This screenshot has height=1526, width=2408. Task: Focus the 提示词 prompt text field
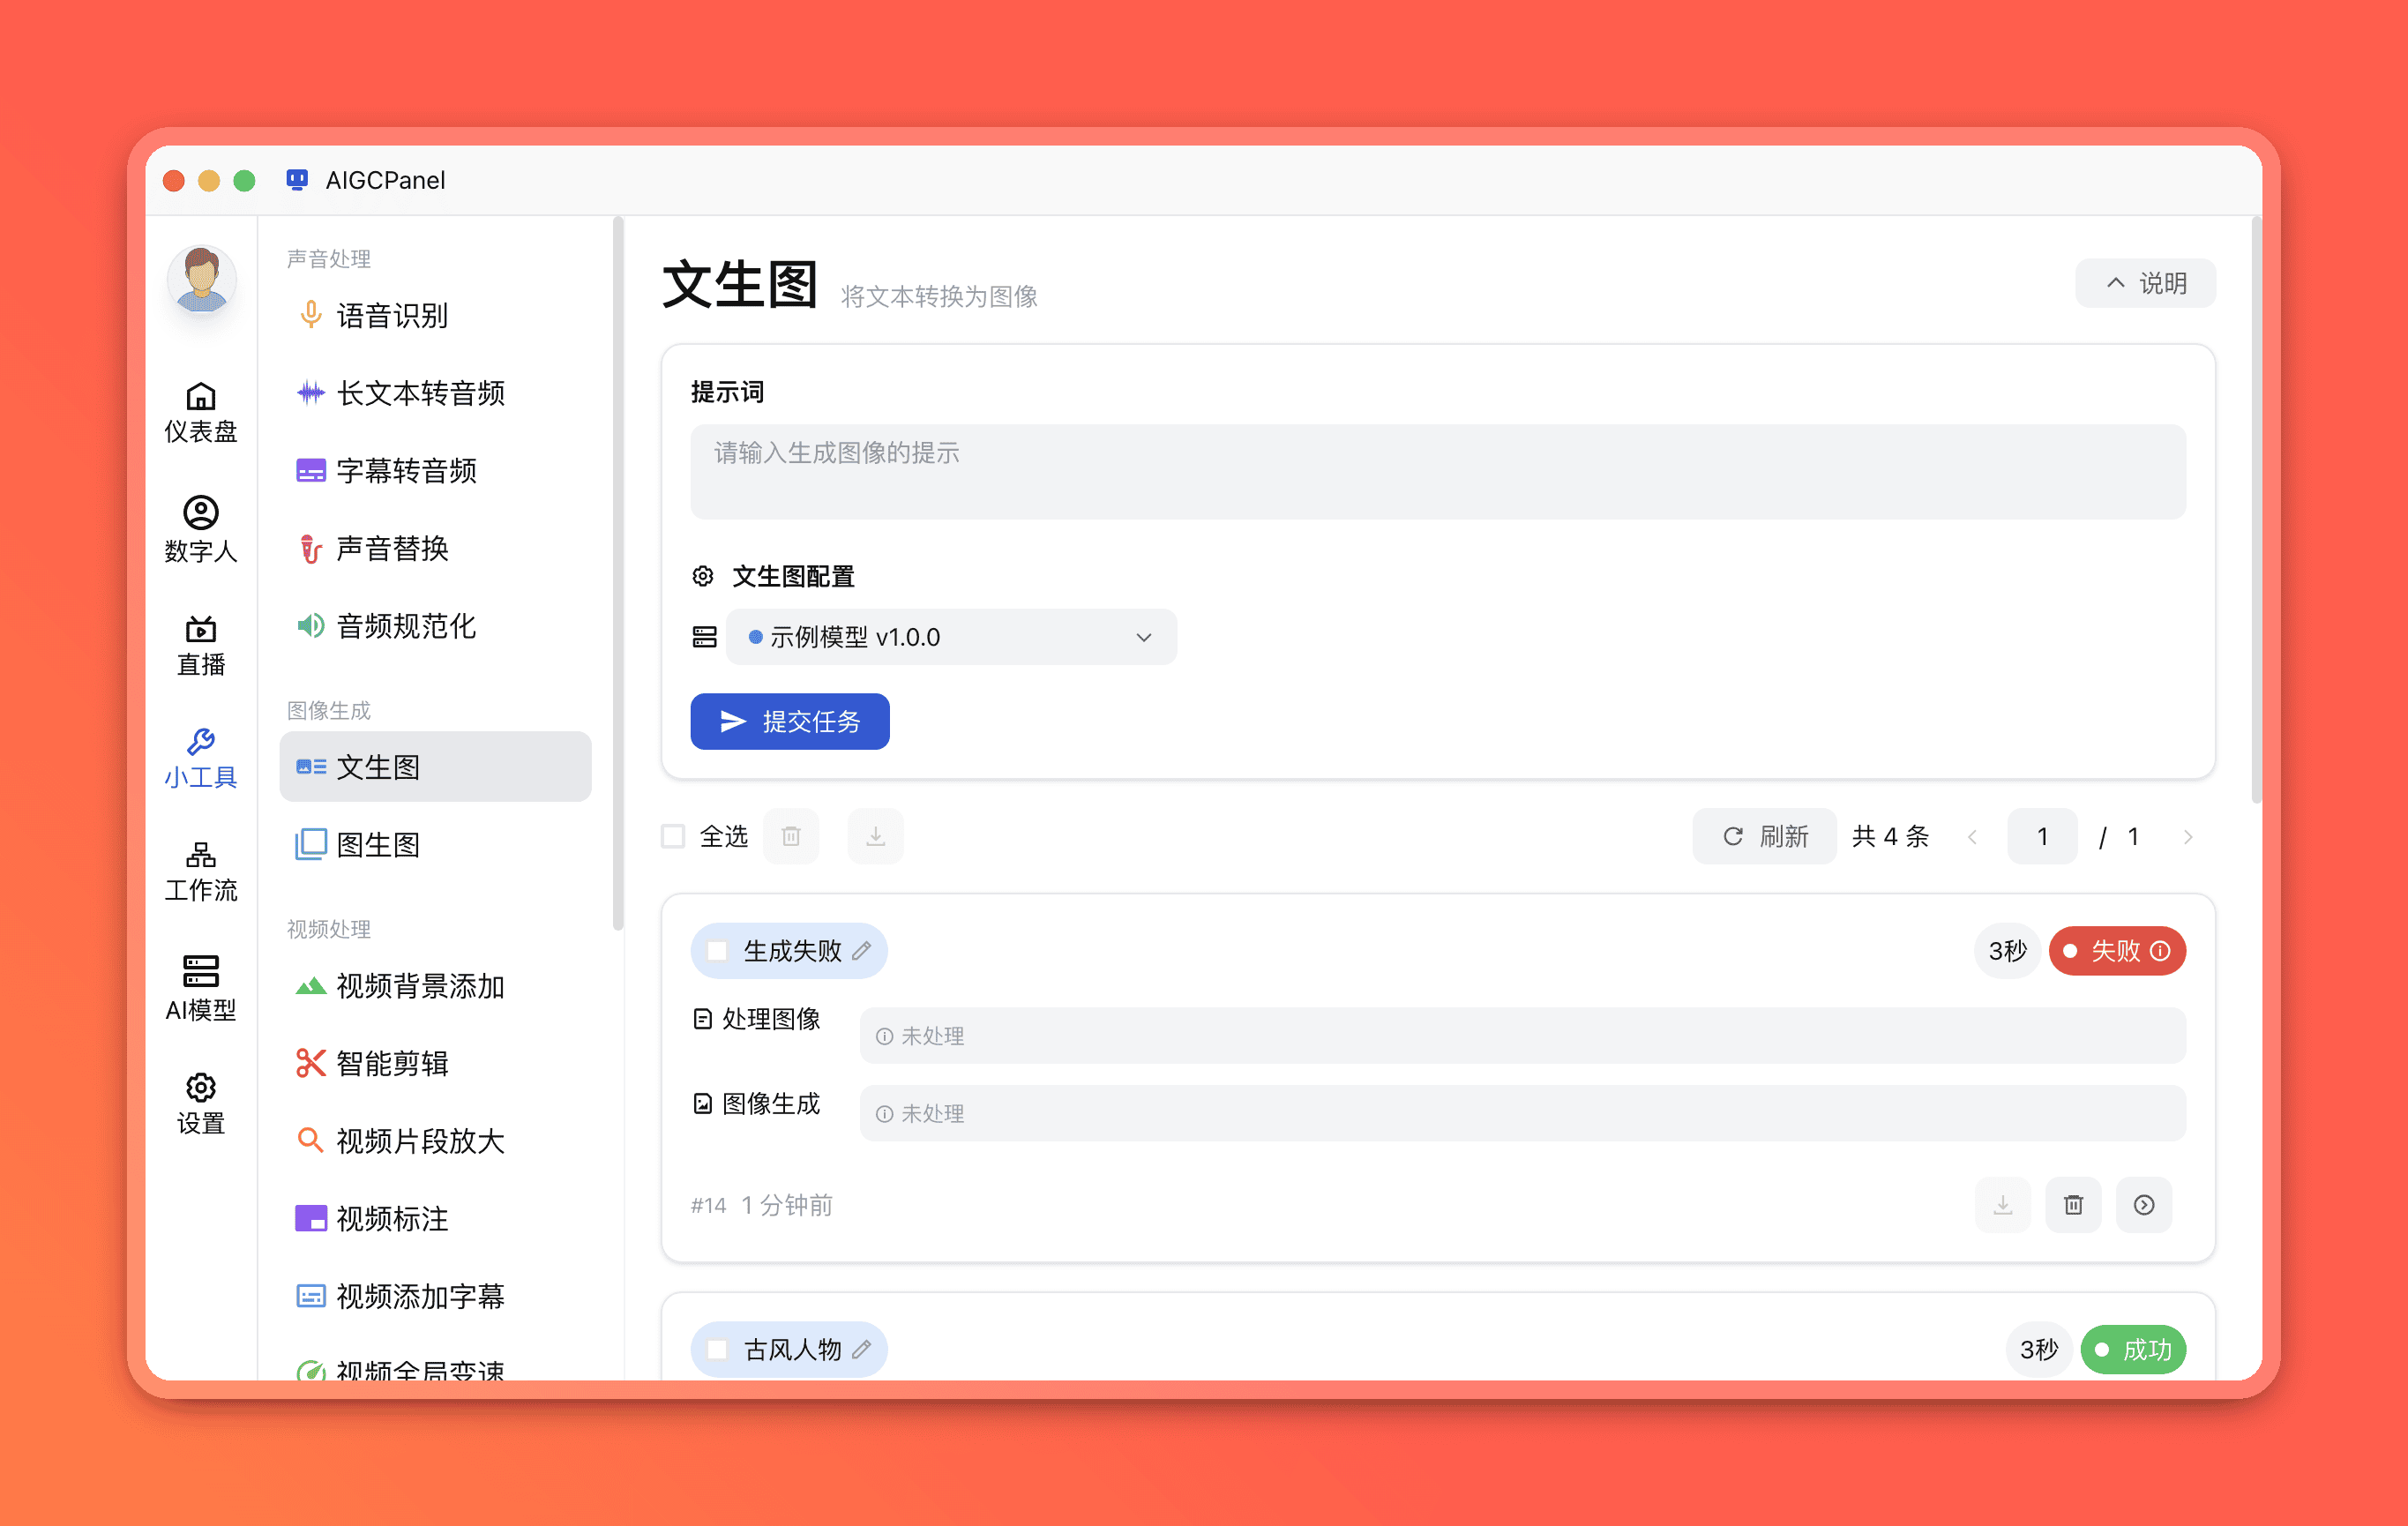click(x=1437, y=471)
